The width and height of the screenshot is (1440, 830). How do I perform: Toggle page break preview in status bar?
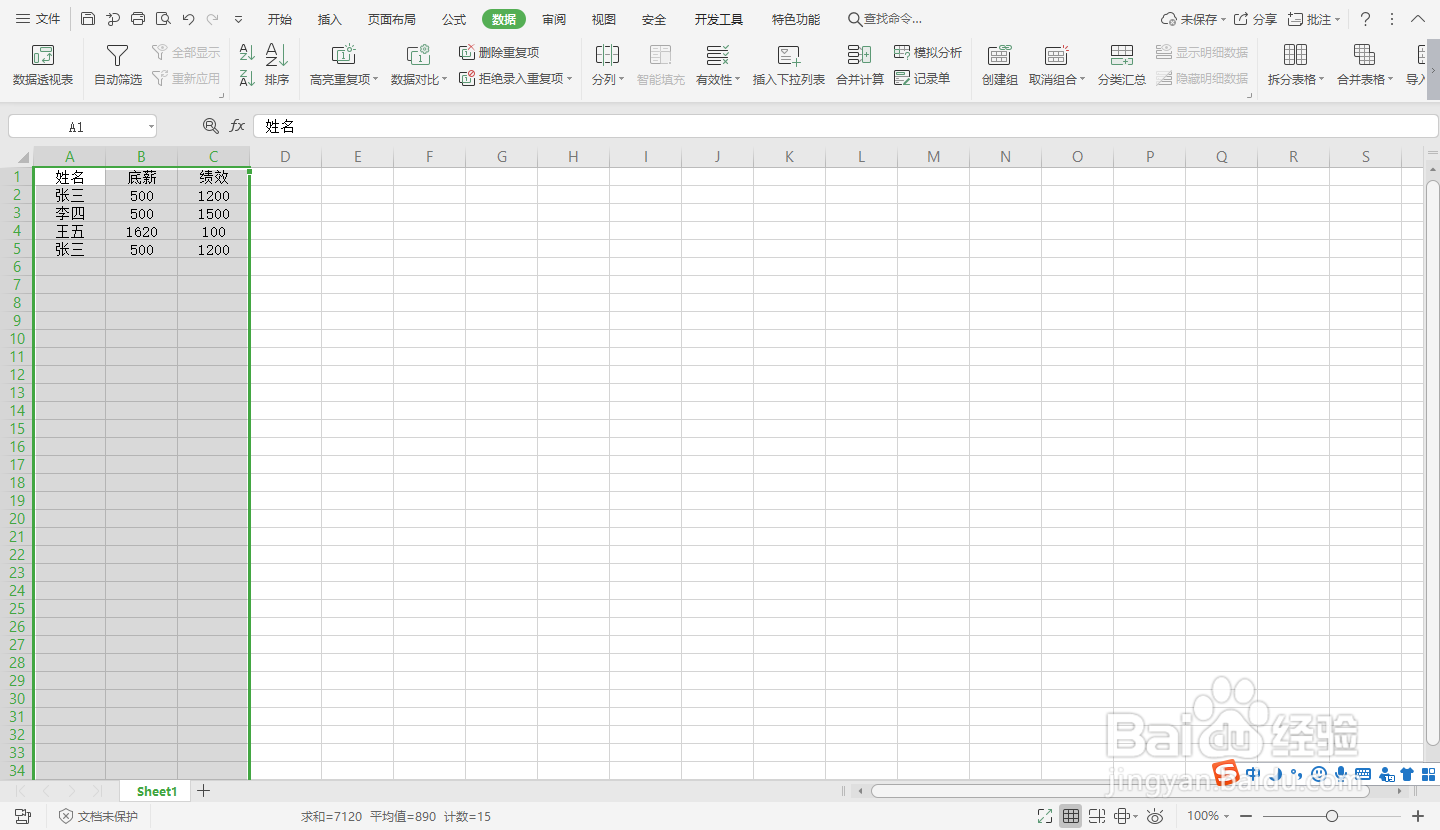coord(1097,816)
